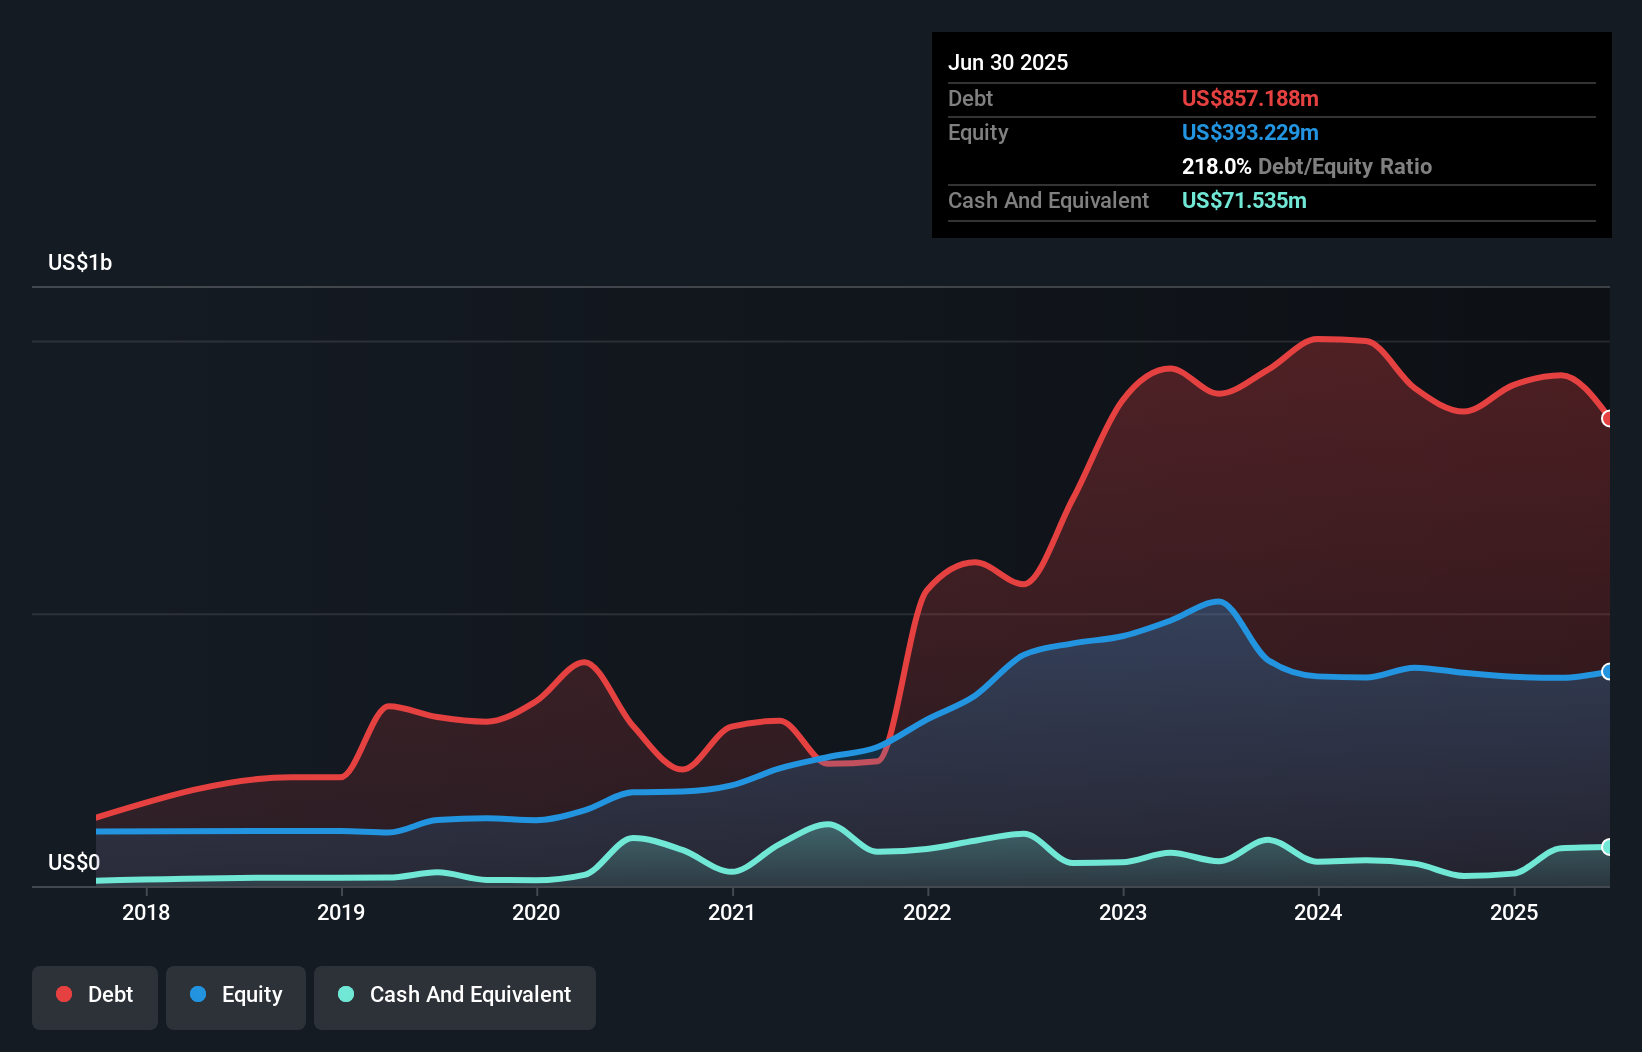Select the blue Equity endpoint marker on chart

(x=1608, y=673)
